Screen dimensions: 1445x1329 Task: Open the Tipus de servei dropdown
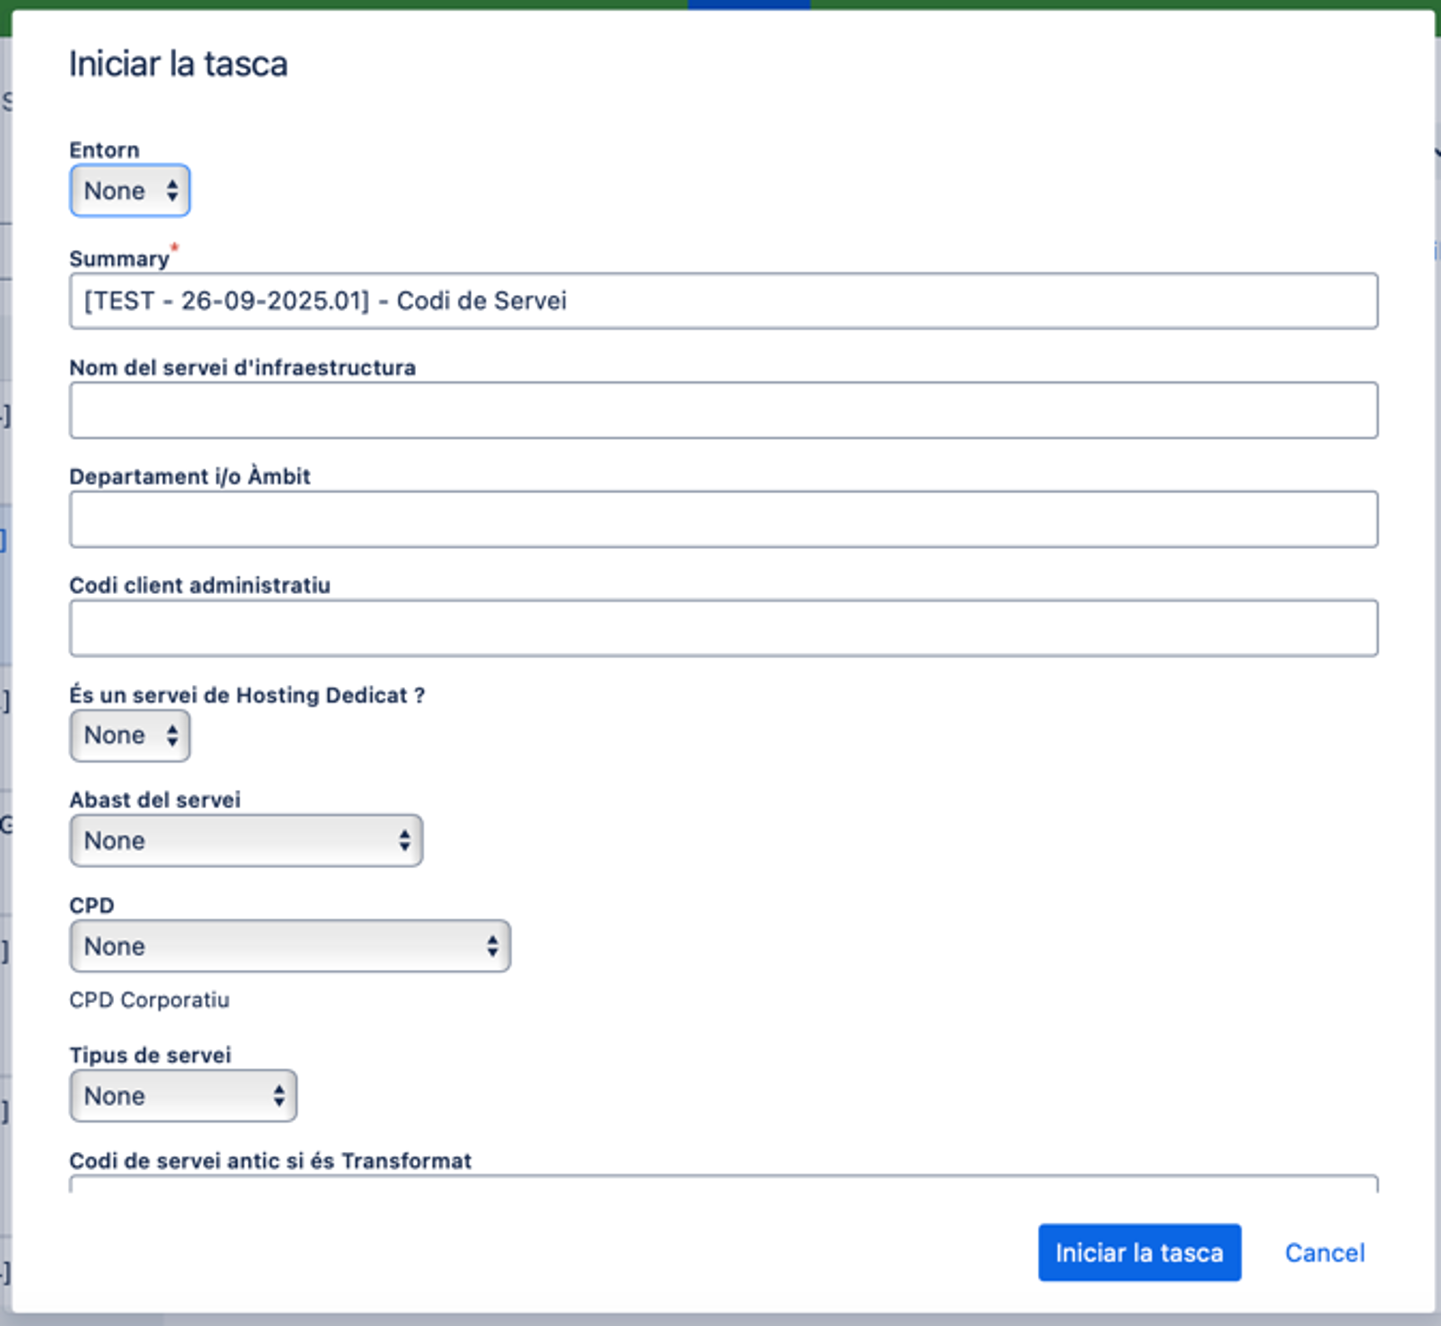[183, 1096]
